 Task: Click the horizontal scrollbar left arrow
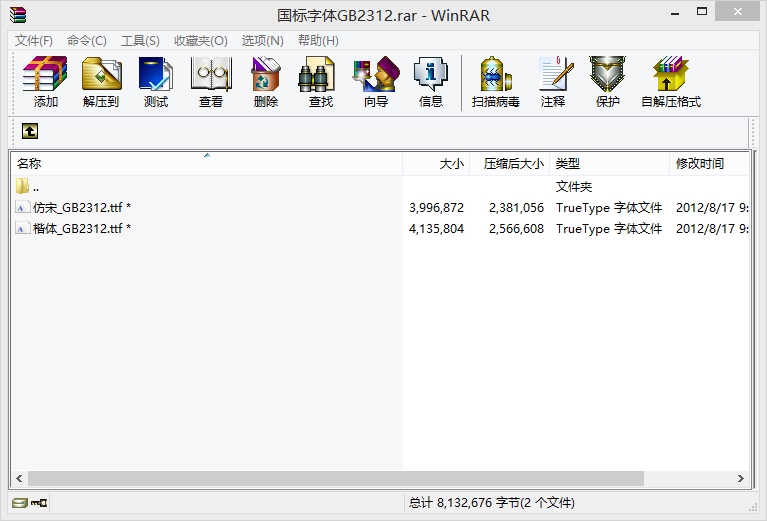(19, 478)
